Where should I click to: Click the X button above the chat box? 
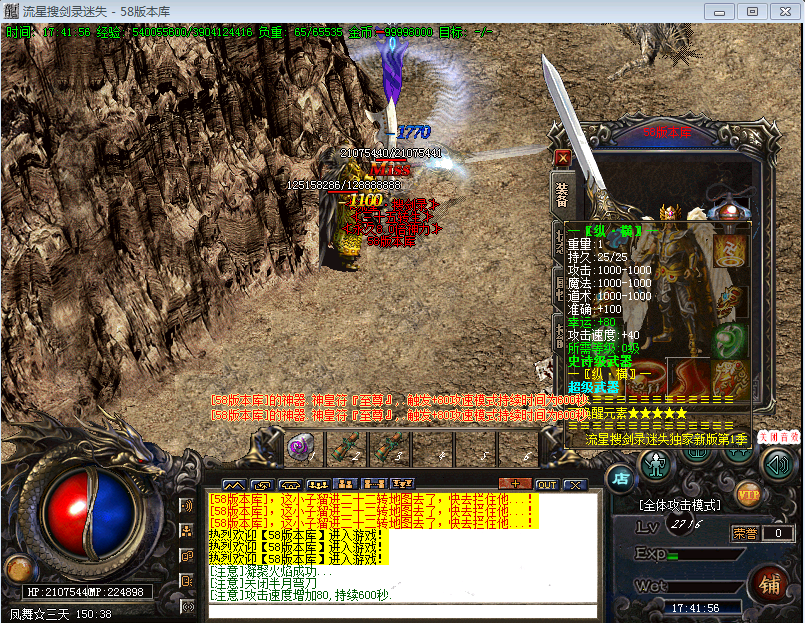(x=575, y=485)
